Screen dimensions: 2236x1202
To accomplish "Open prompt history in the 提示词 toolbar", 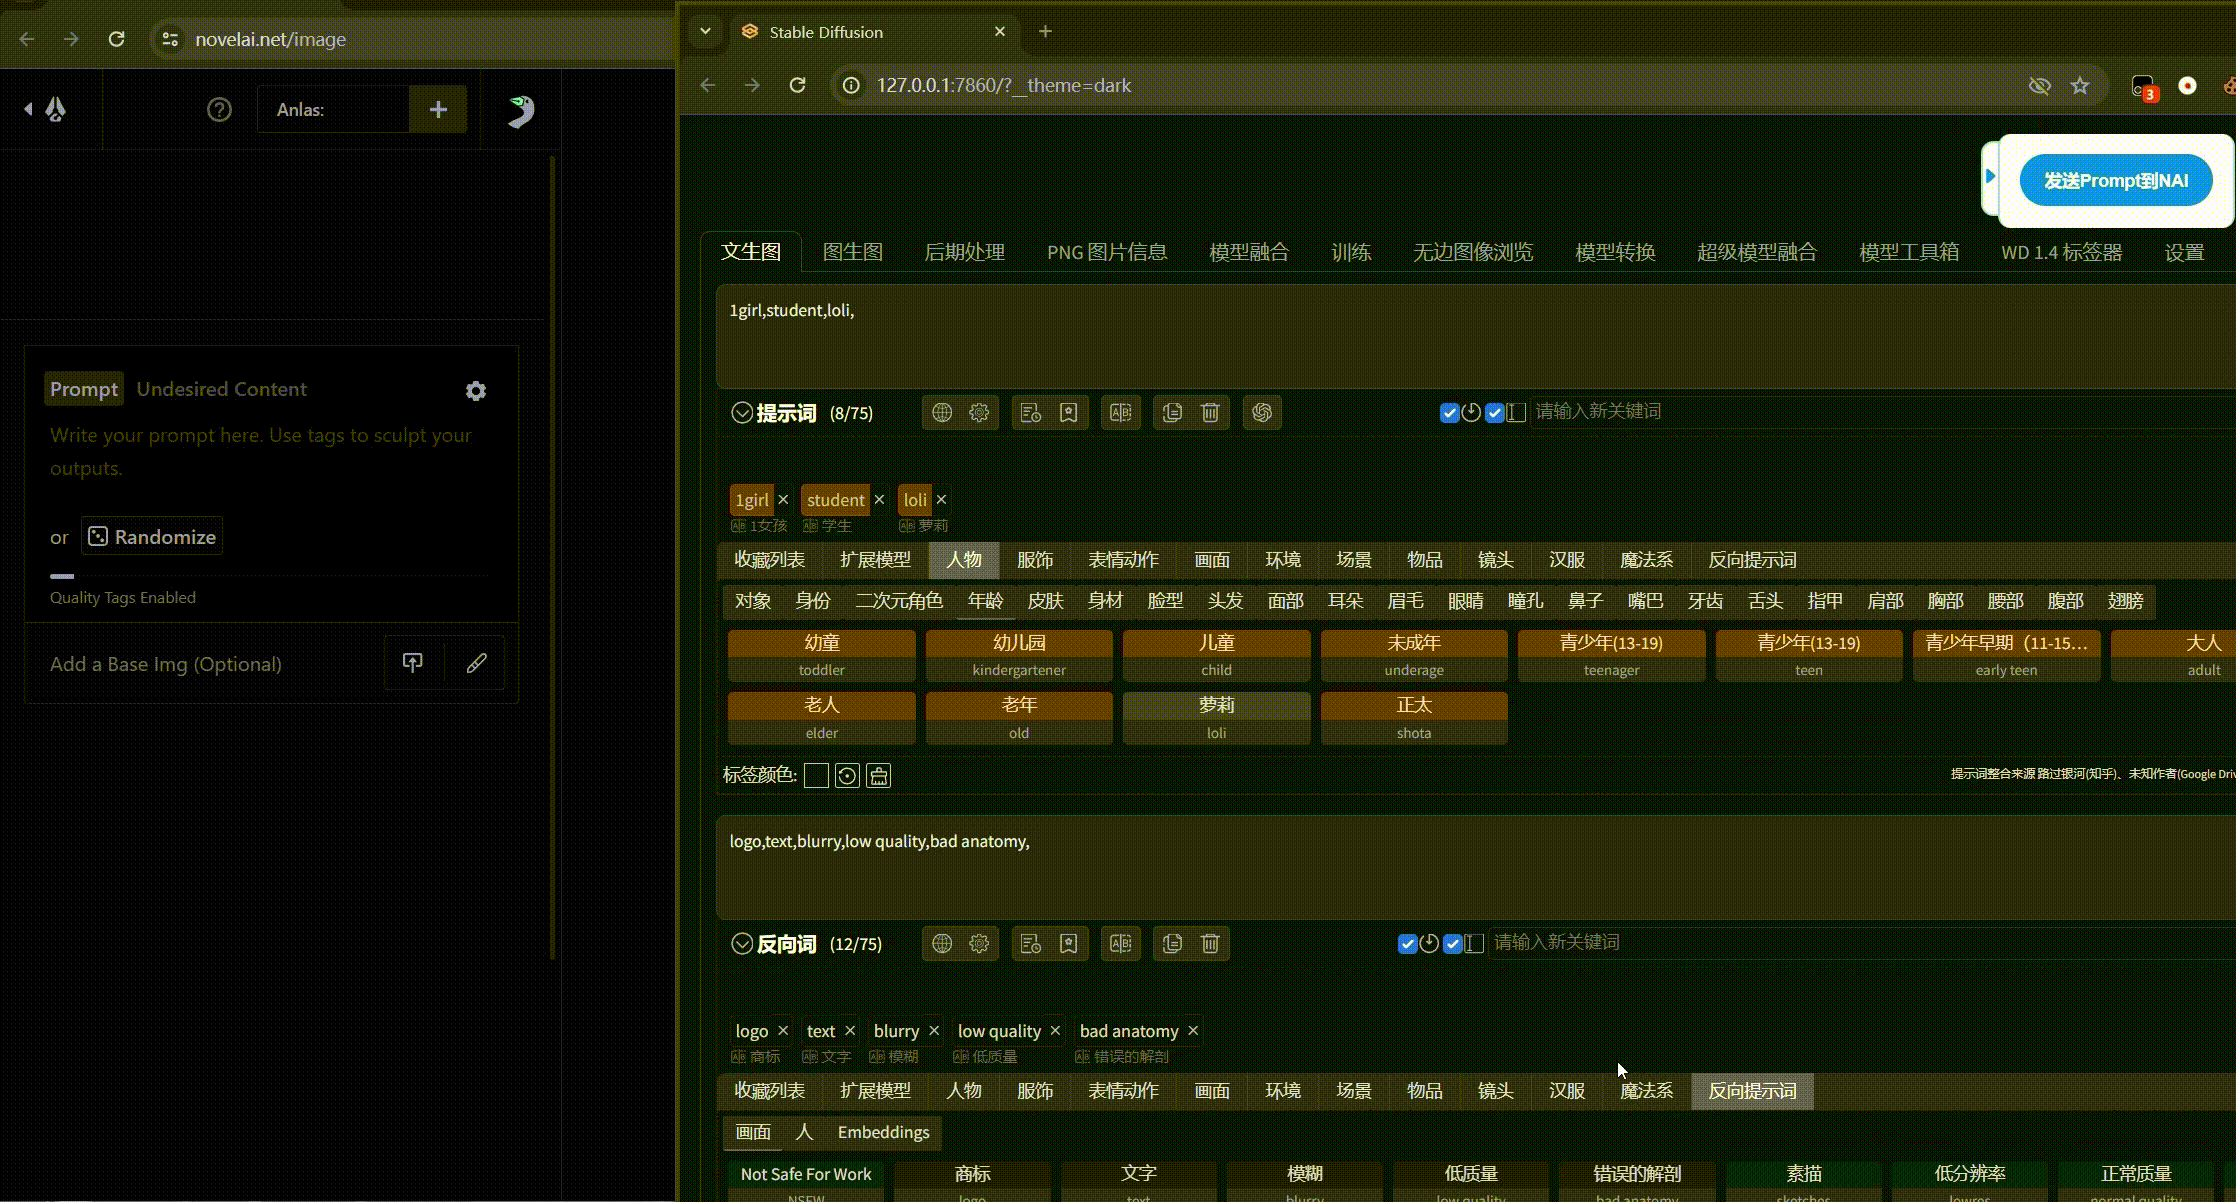I will tap(1031, 413).
